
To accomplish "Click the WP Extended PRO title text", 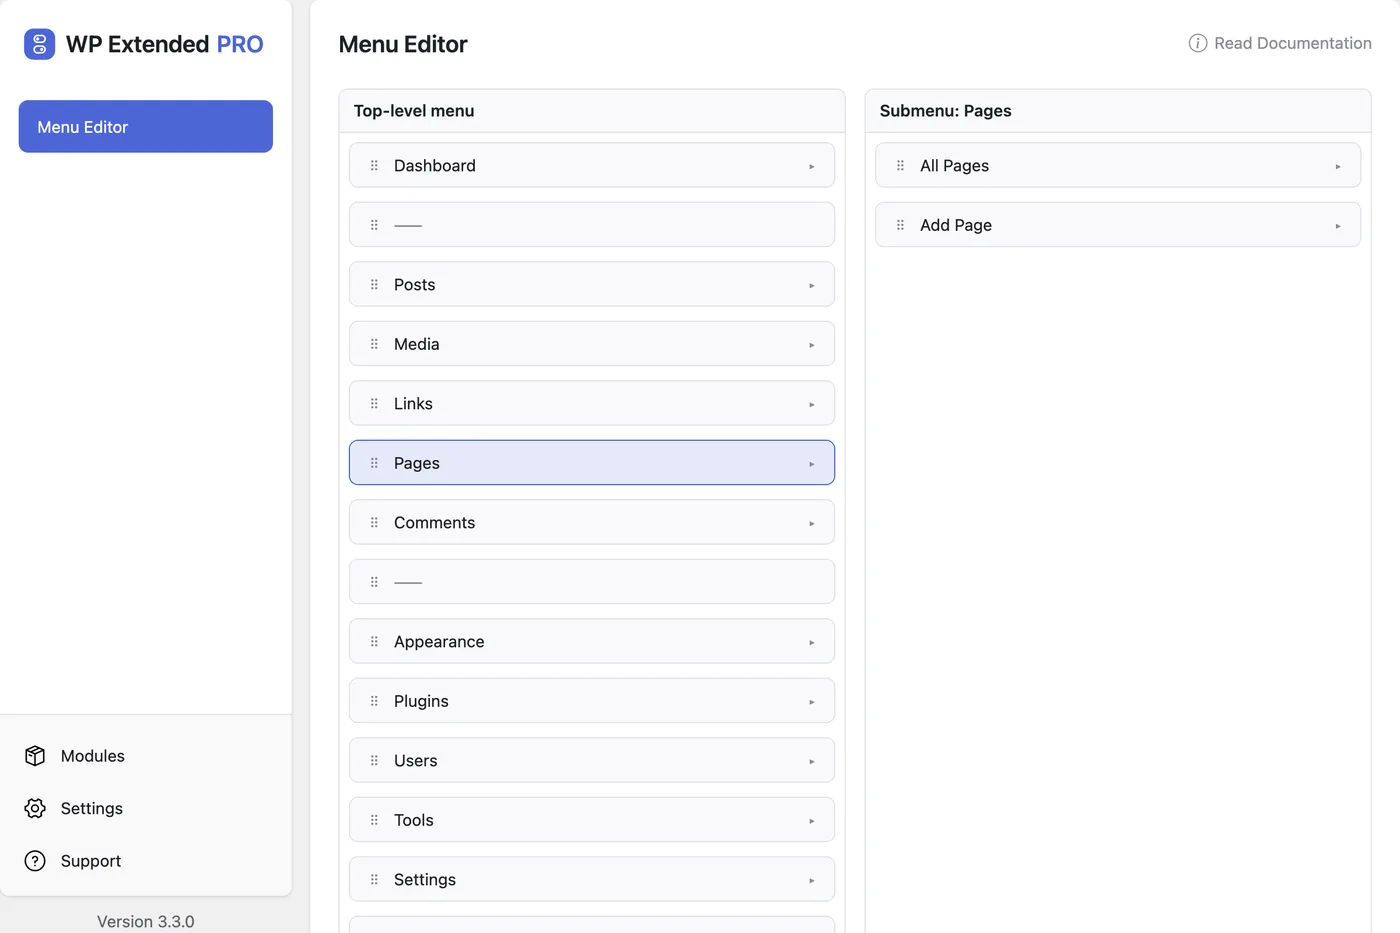I will [x=165, y=44].
